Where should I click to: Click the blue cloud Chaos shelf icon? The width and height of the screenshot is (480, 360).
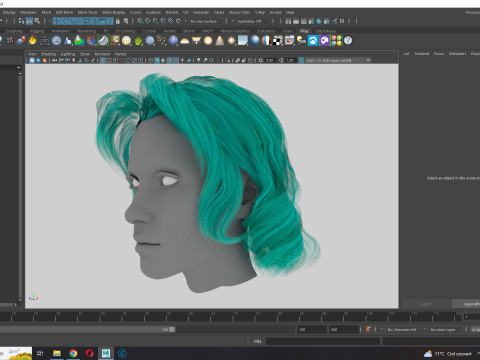pos(313,41)
